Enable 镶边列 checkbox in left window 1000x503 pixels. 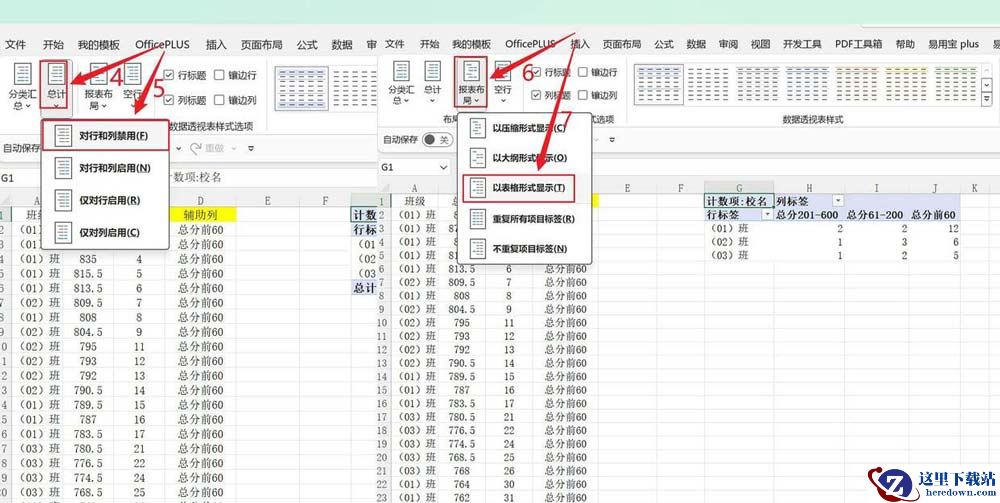point(219,100)
